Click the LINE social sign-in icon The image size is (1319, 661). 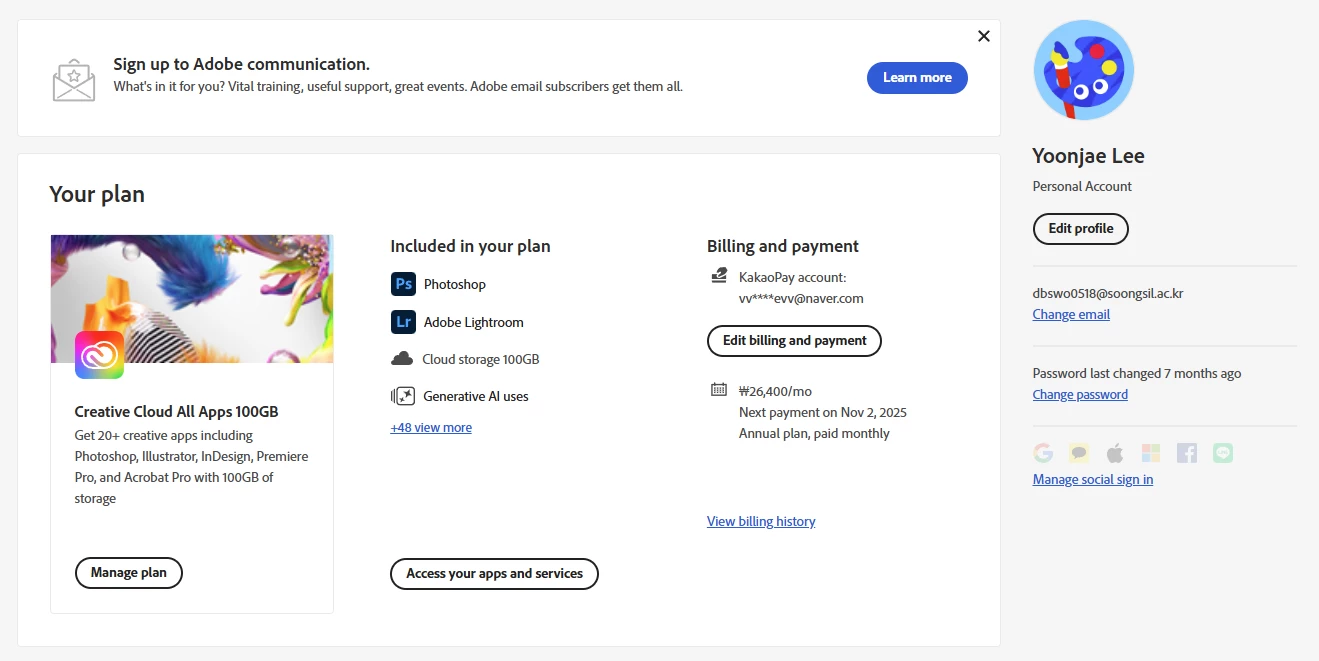point(1223,453)
